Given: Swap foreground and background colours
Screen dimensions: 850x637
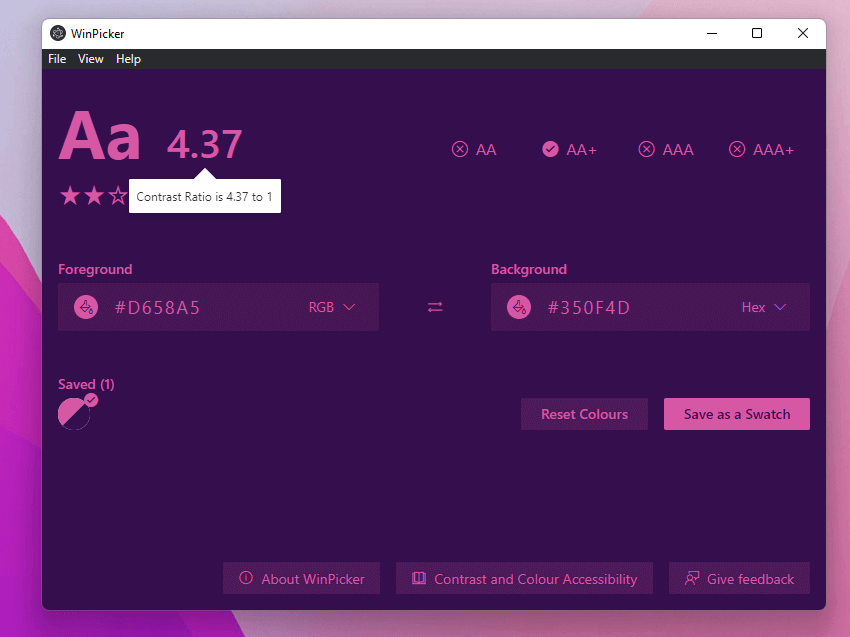Looking at the screenshot, I should pos(434,307).
